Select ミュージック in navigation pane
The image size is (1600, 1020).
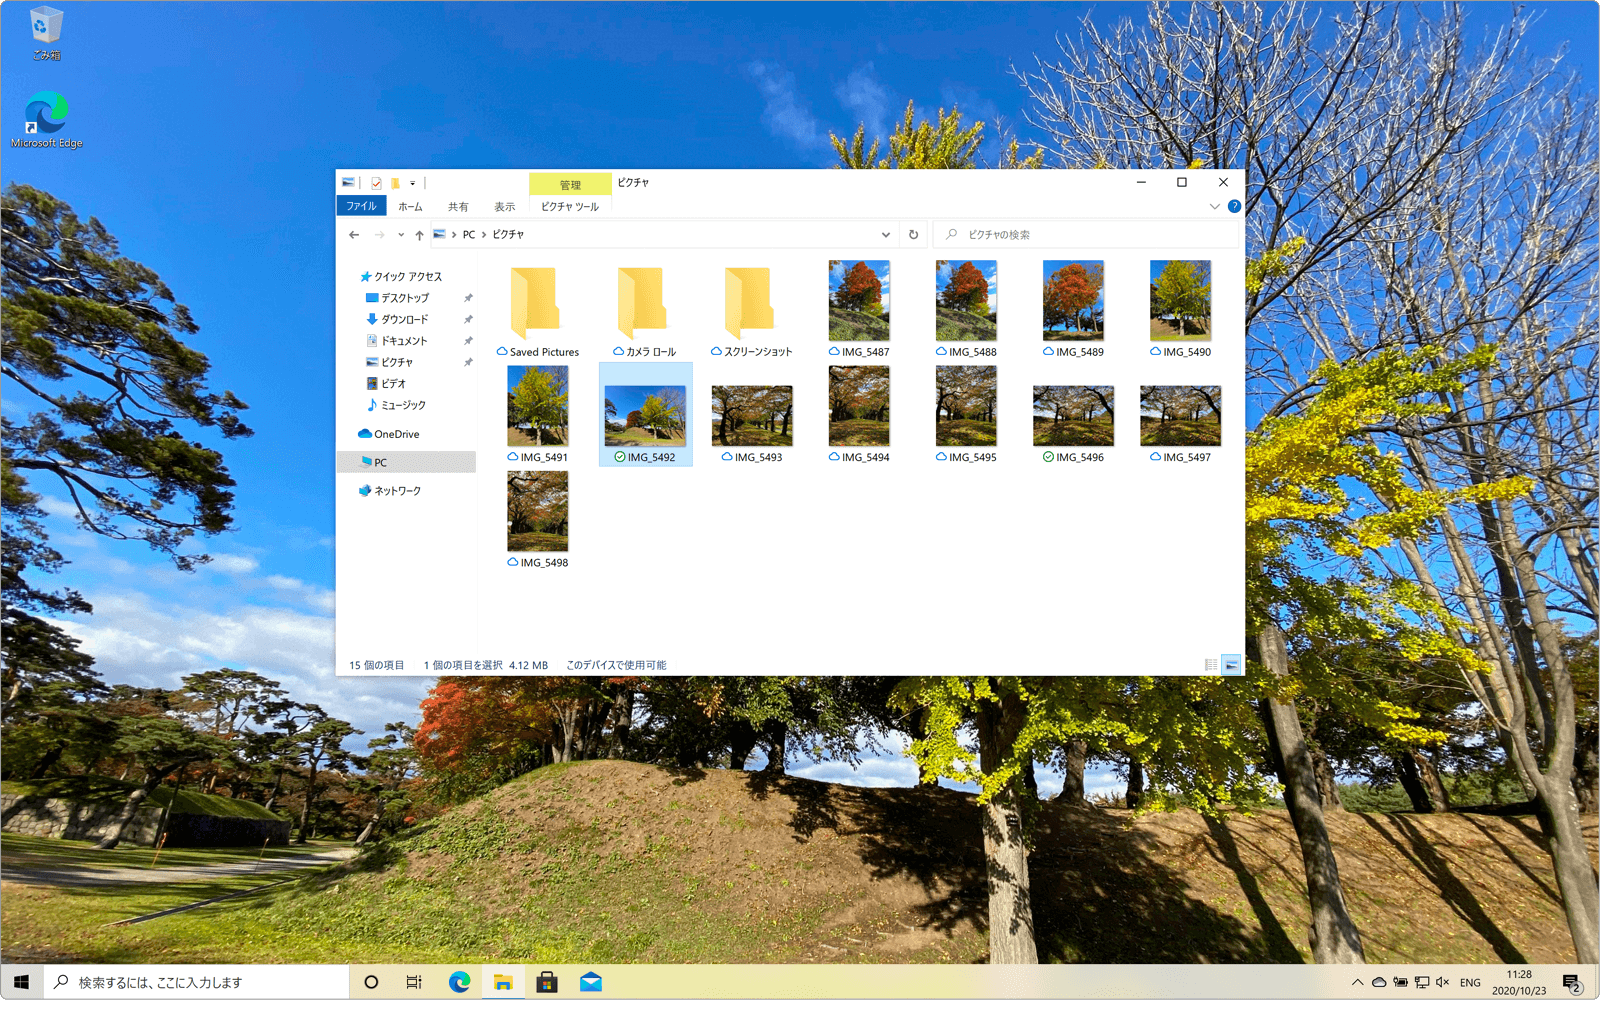tap(403, 406)
